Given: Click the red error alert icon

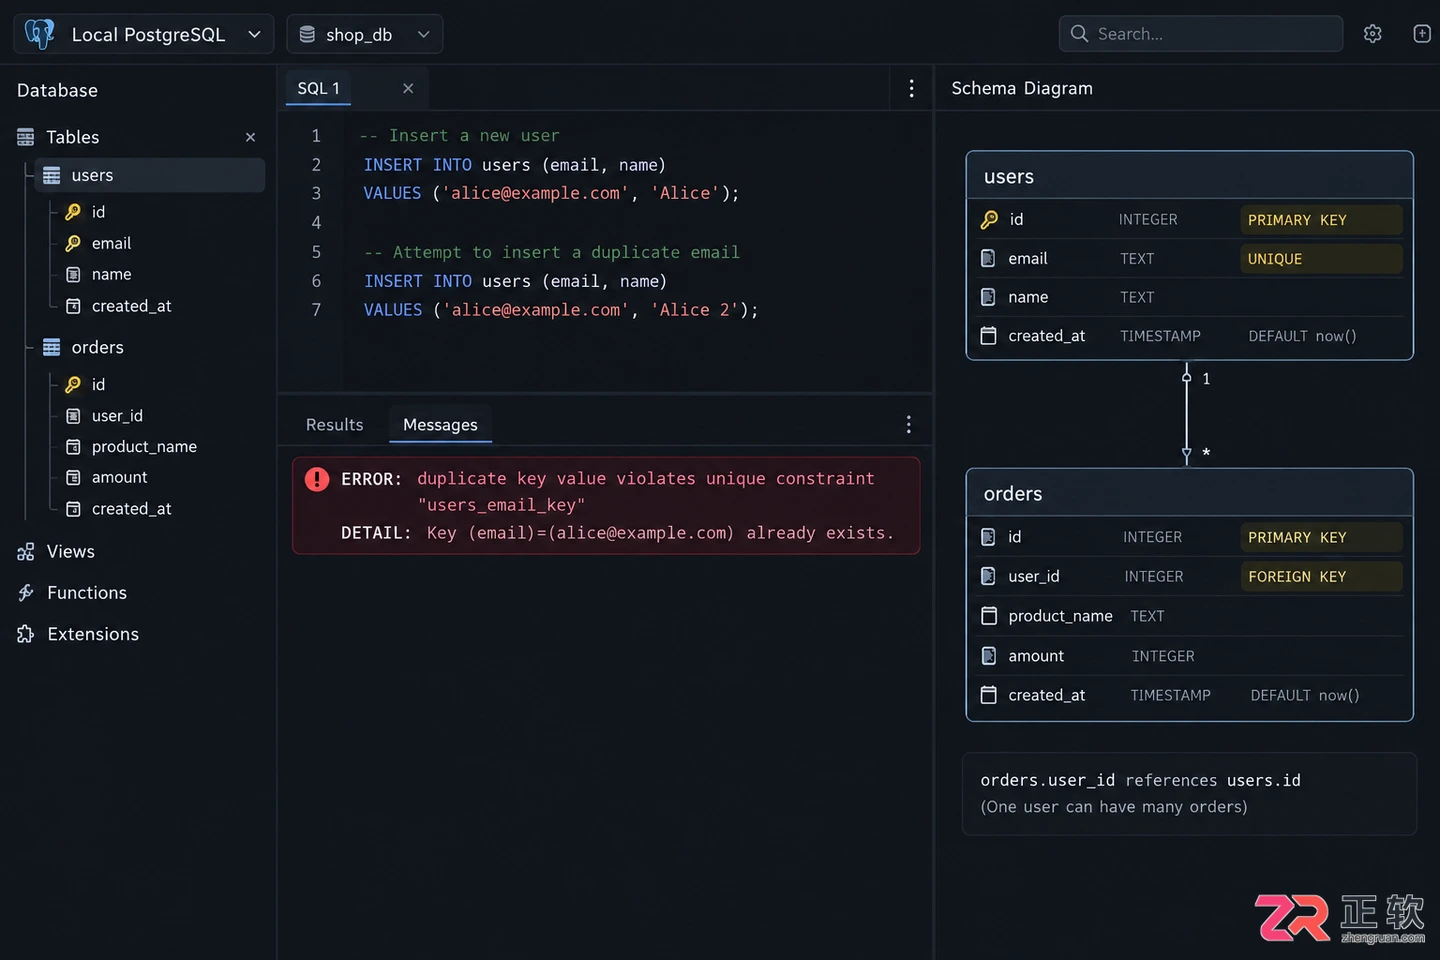Looking at the screenshot, I should 317,479.
